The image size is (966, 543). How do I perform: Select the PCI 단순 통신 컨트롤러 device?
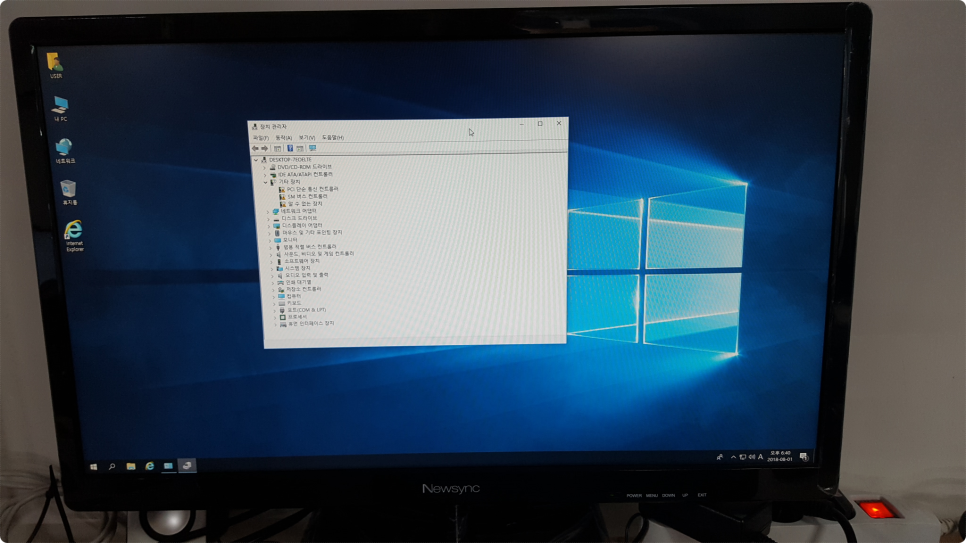308,189
